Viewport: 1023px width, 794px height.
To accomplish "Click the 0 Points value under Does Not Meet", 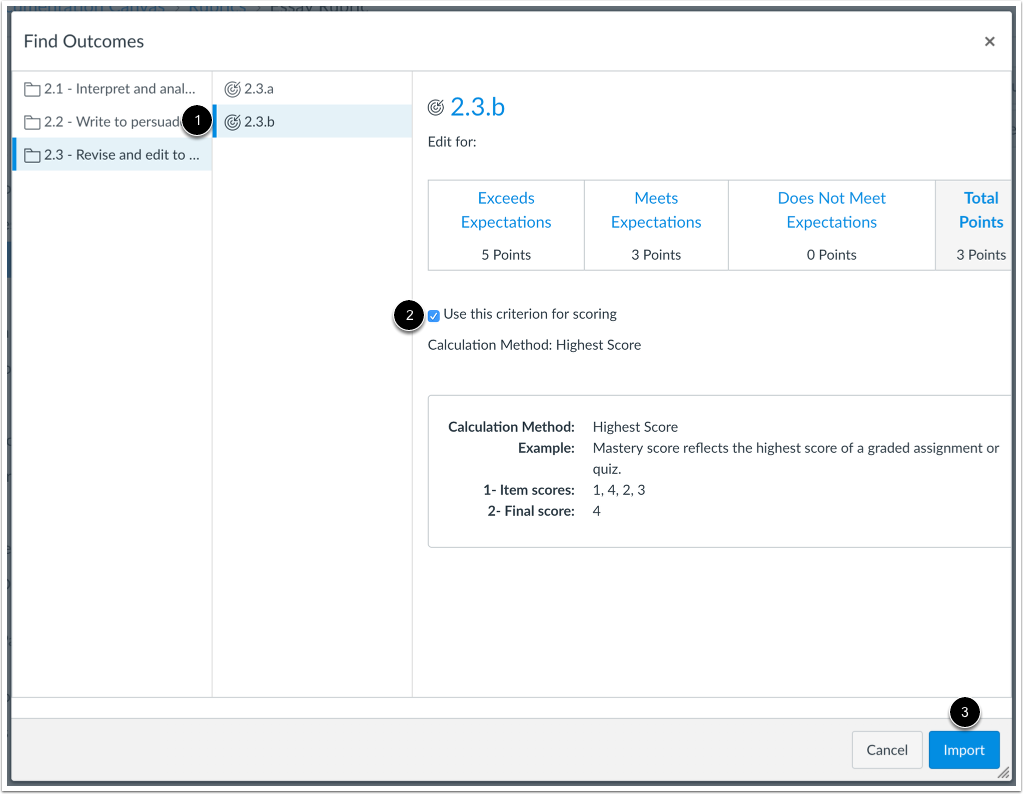I will coord(832,255).
